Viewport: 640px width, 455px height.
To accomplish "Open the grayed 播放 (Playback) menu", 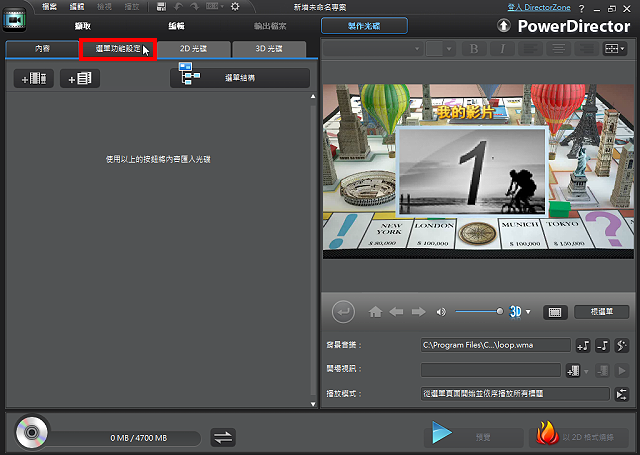I will click(132, 7).
